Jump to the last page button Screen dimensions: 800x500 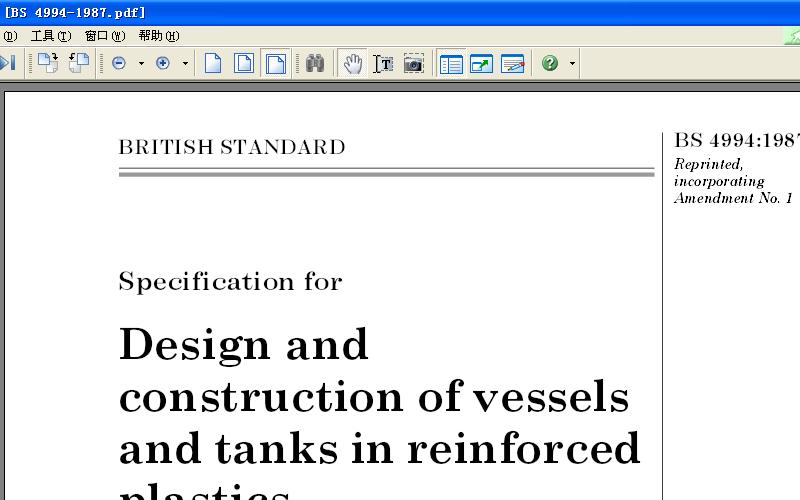point(8,63)
